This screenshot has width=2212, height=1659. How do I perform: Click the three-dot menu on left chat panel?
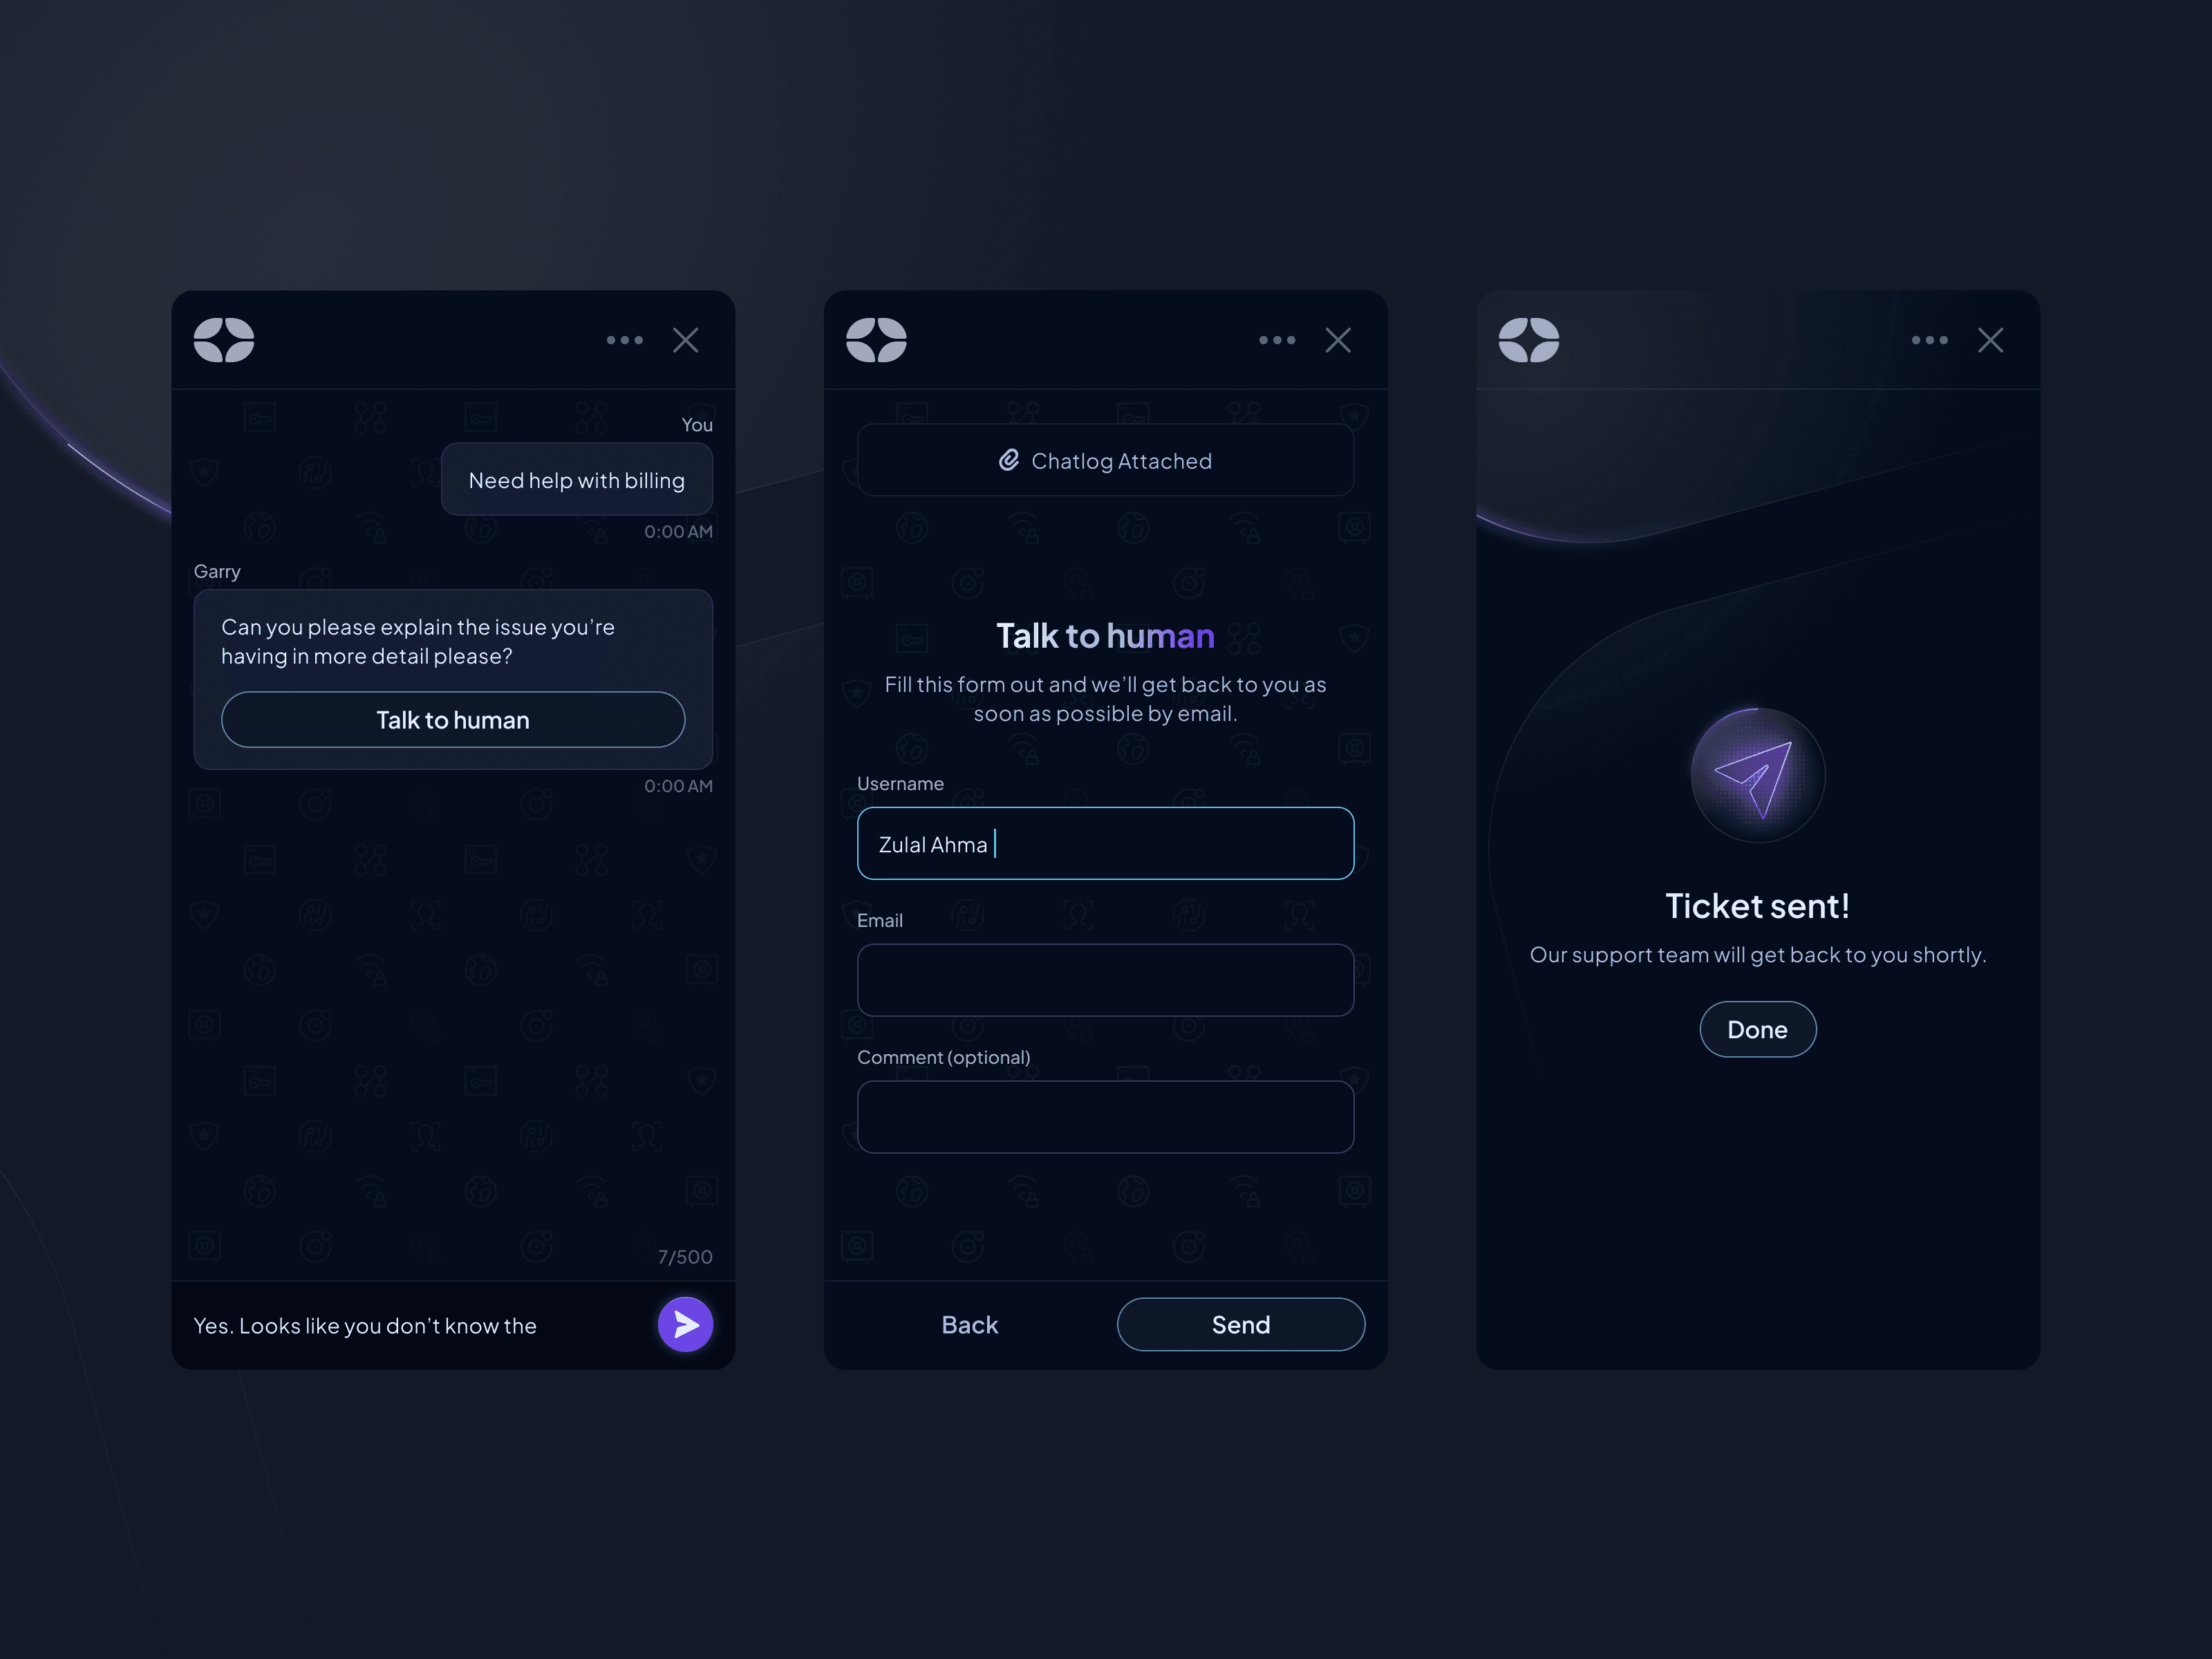(624, 338)
